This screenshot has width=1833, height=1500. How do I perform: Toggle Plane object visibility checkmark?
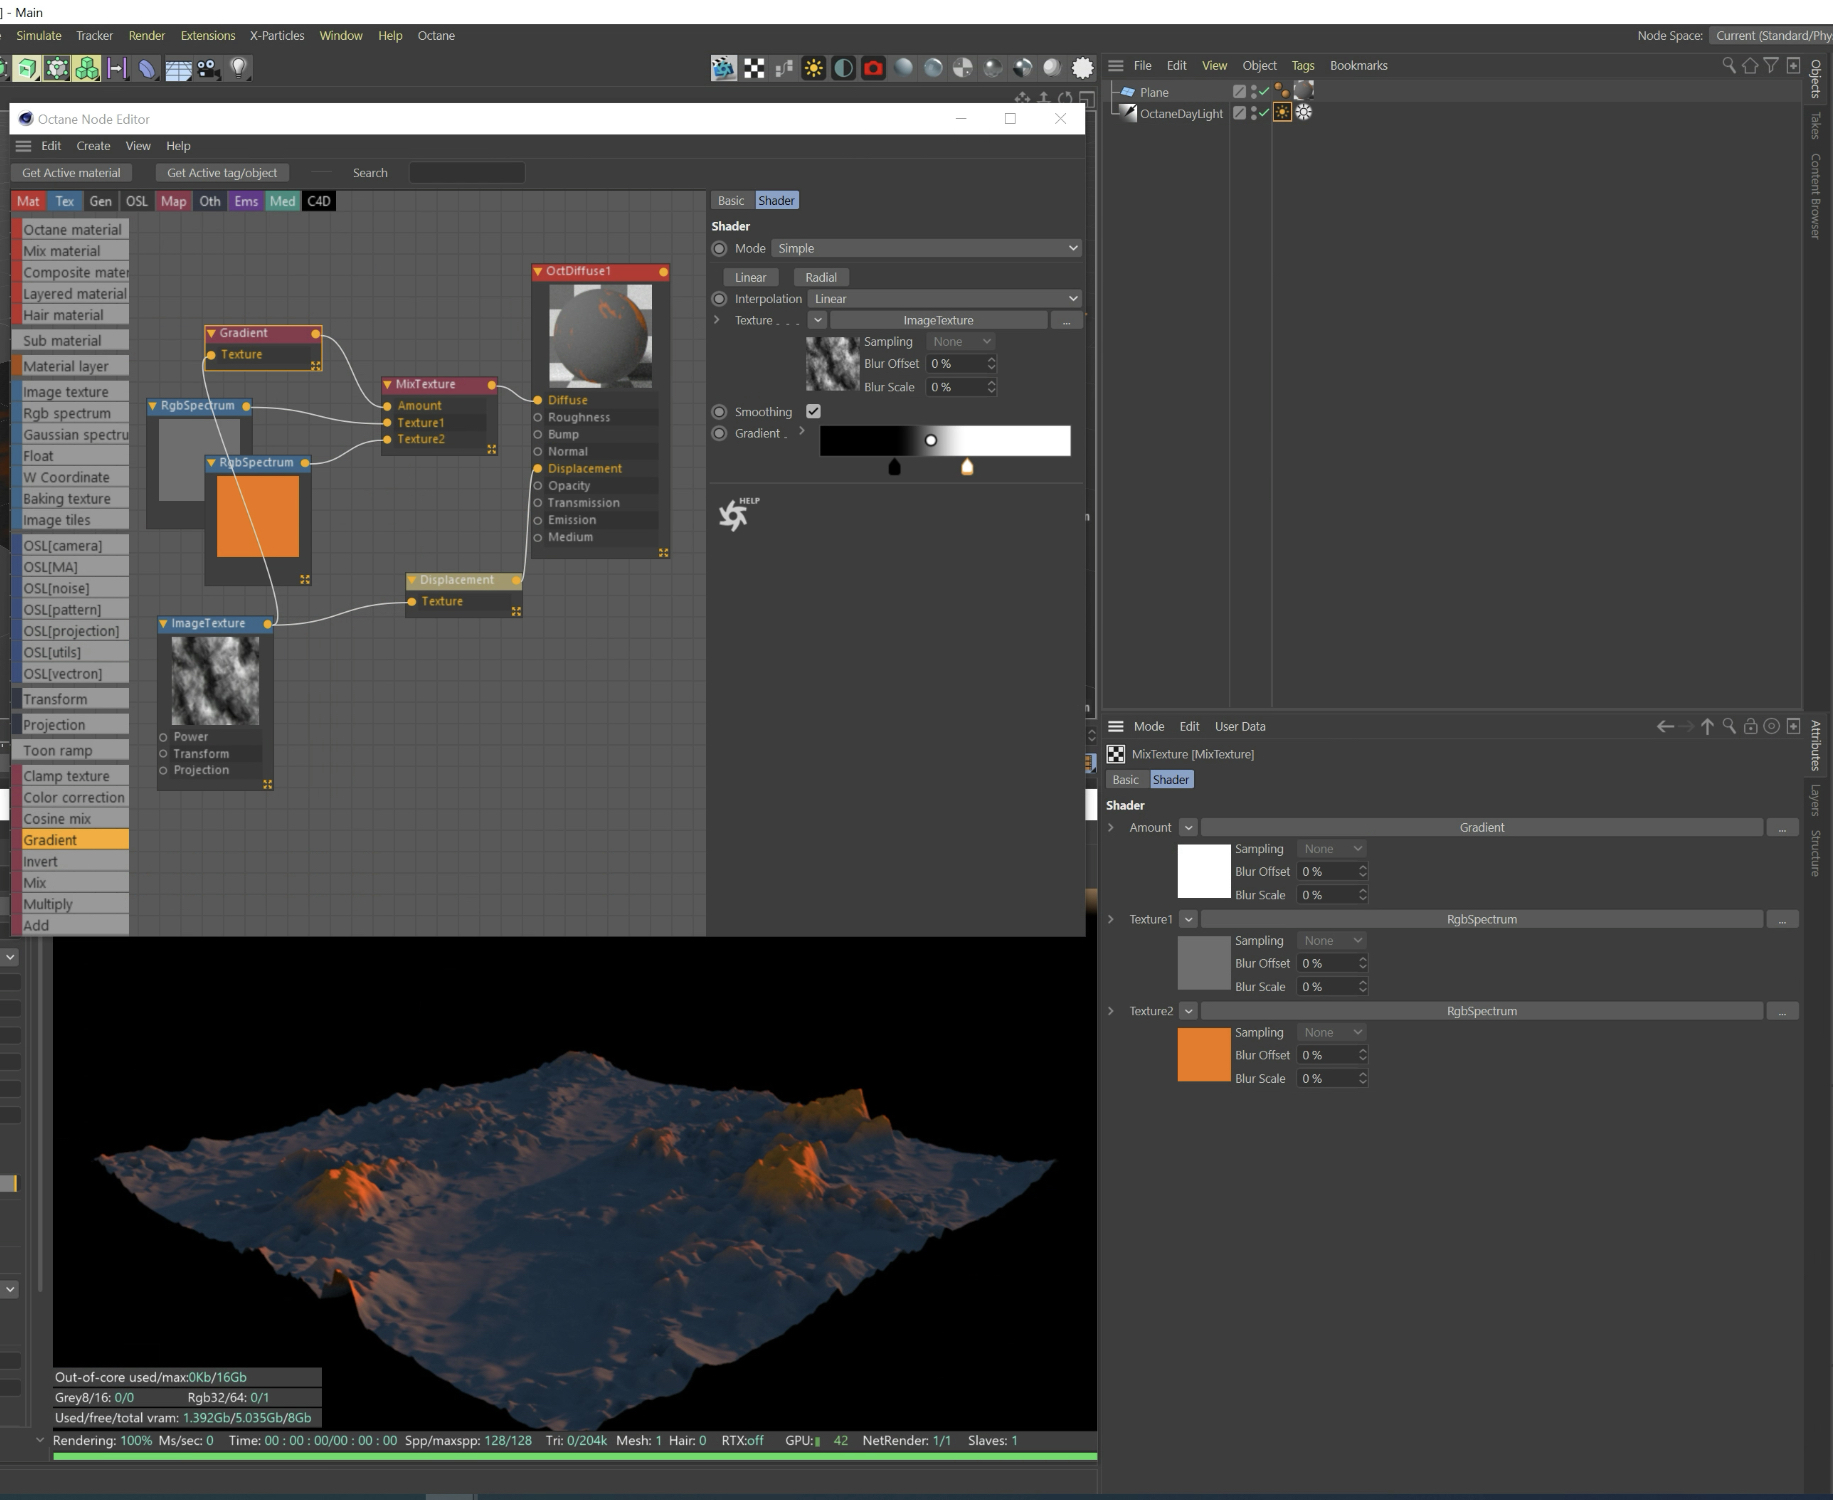[x=1264, y=91]
